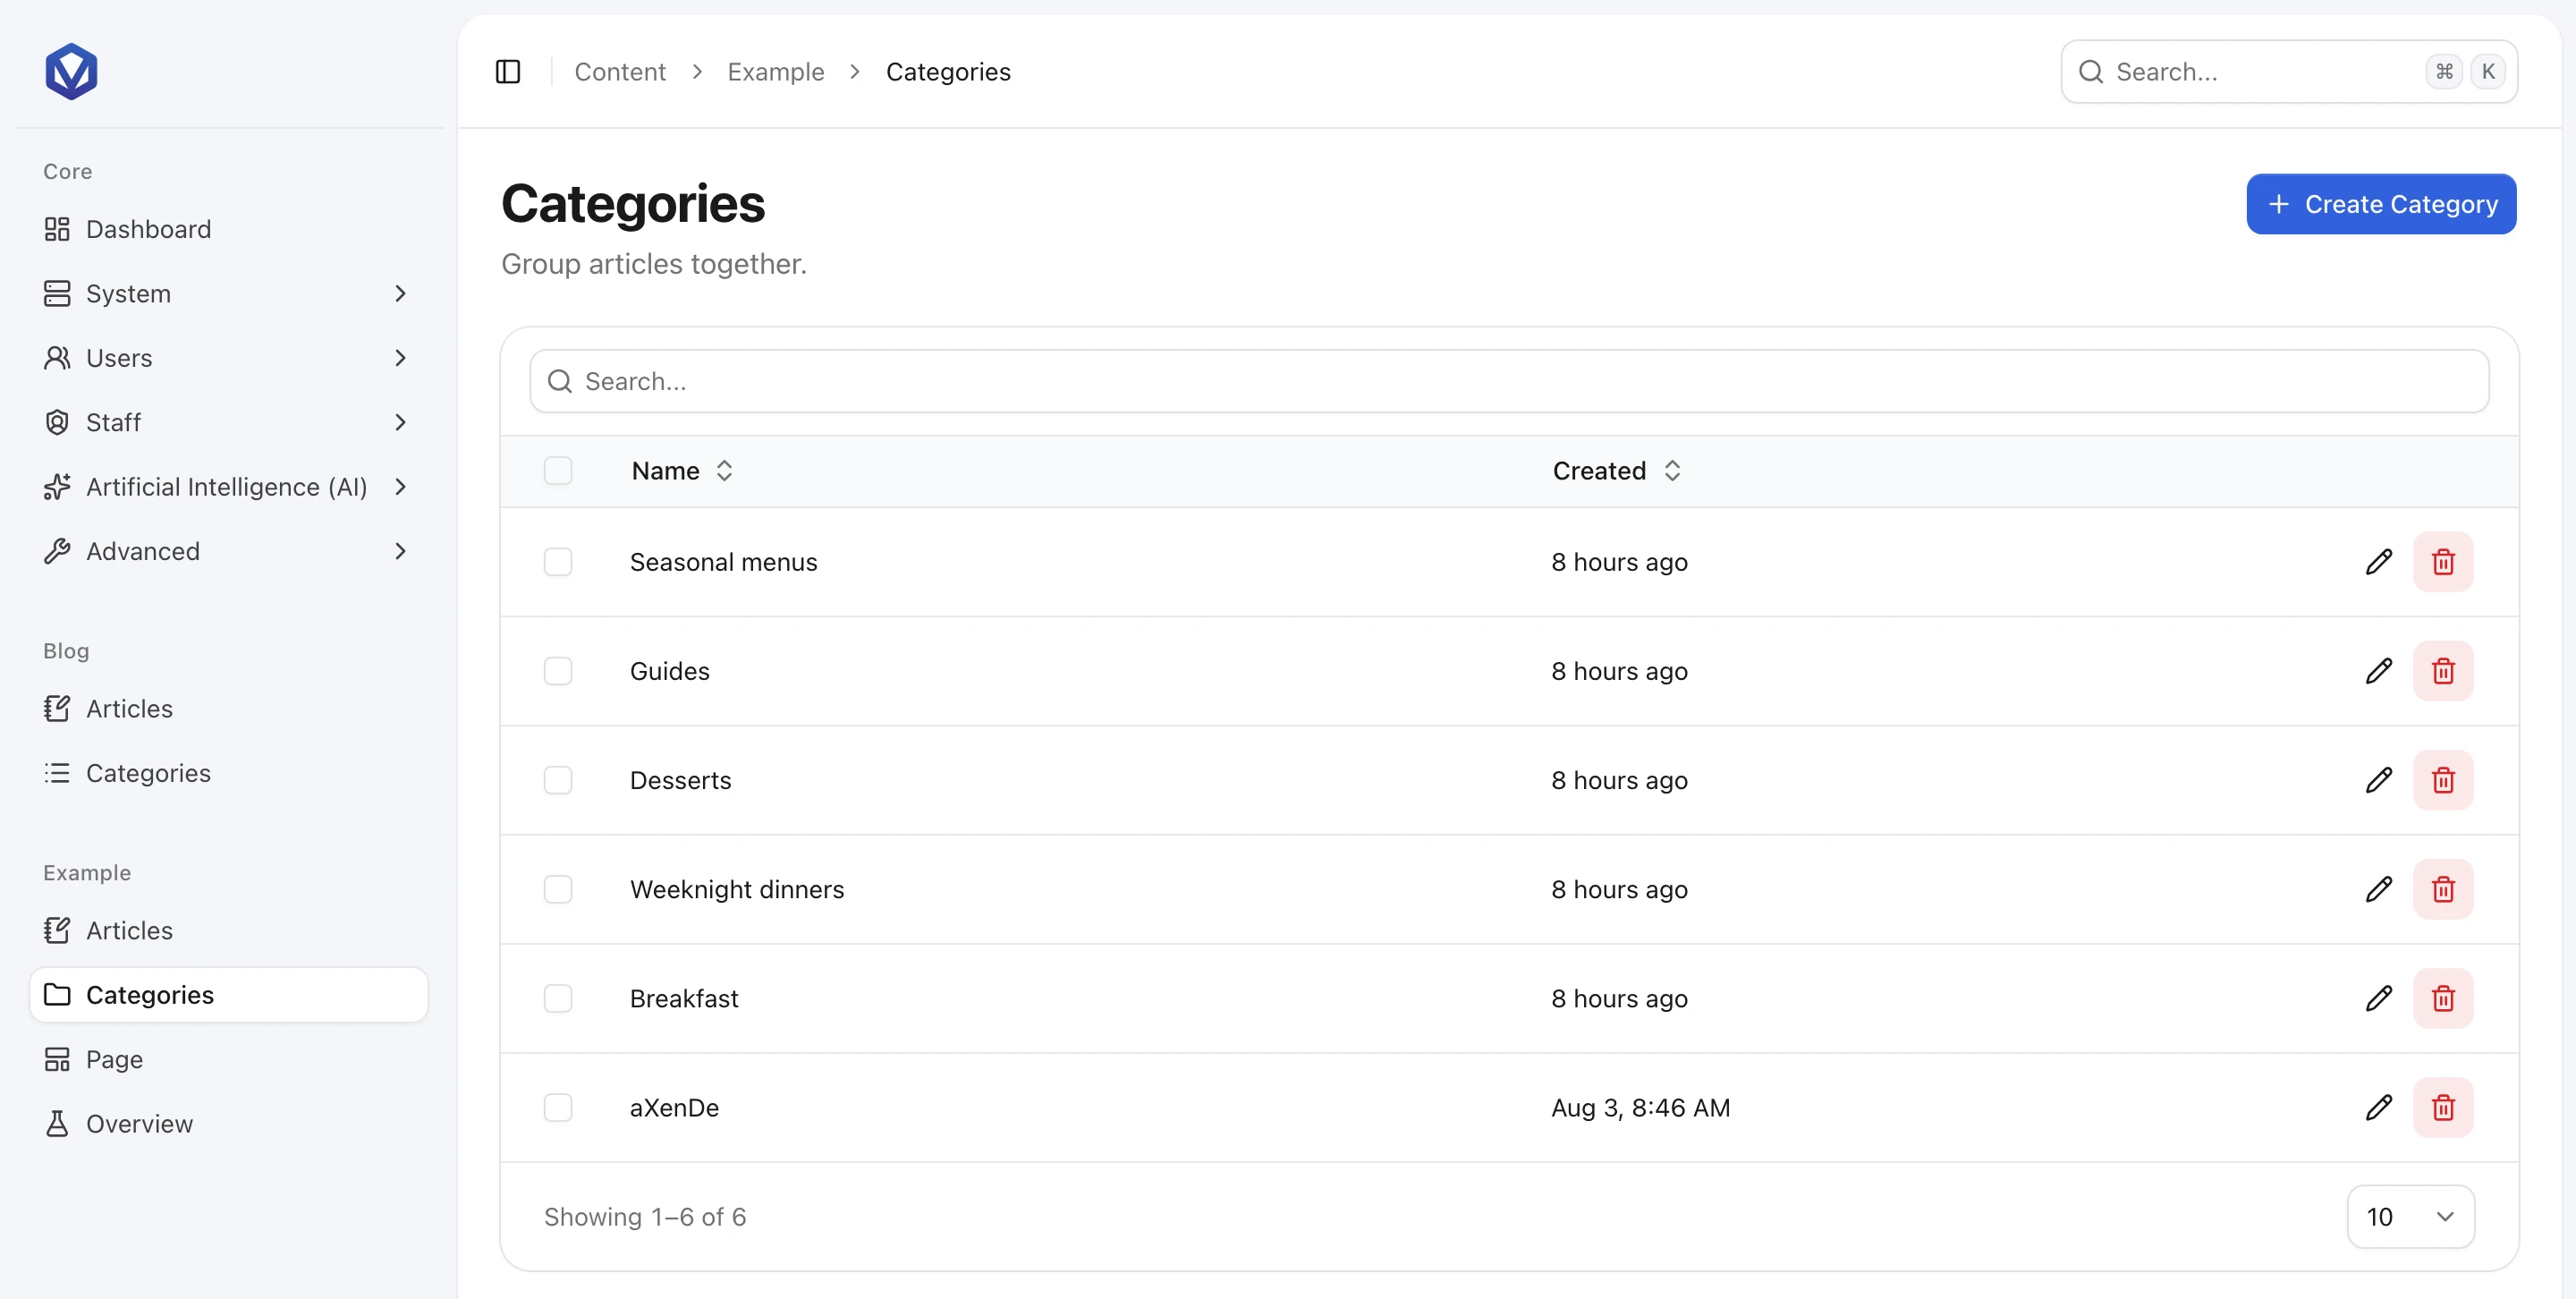Focus the global search field in header
2576x1299 pixels.
click(2289, 72)
